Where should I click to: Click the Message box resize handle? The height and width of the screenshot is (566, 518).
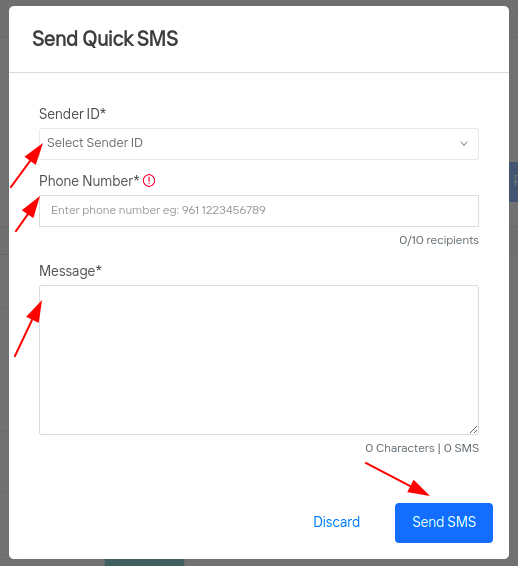(473, 429)
